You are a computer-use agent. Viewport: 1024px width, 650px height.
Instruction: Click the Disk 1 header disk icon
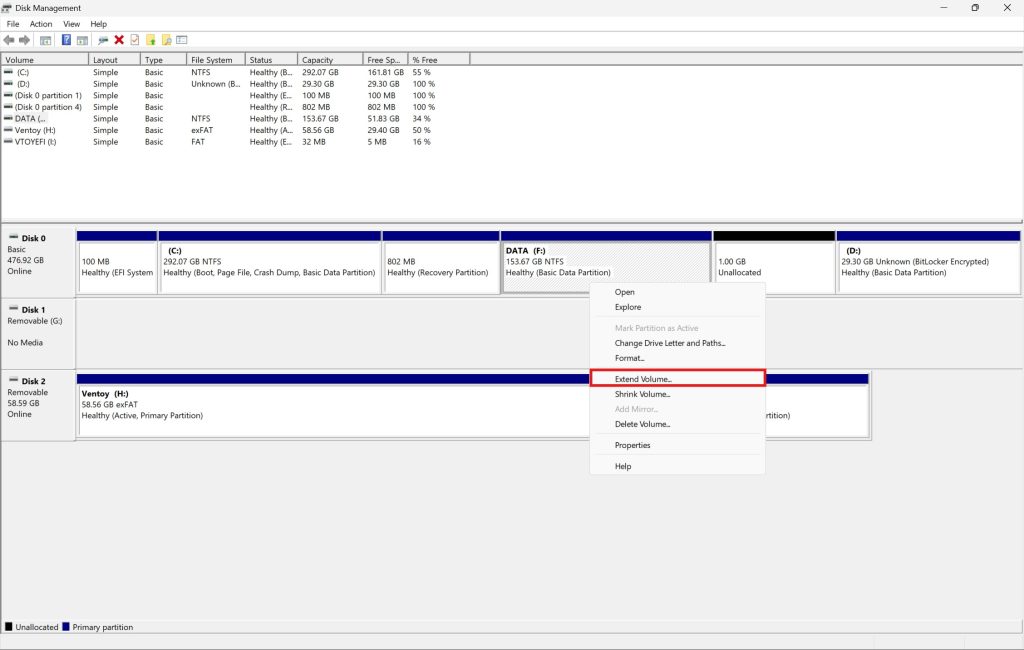click(x=13, y=308)
